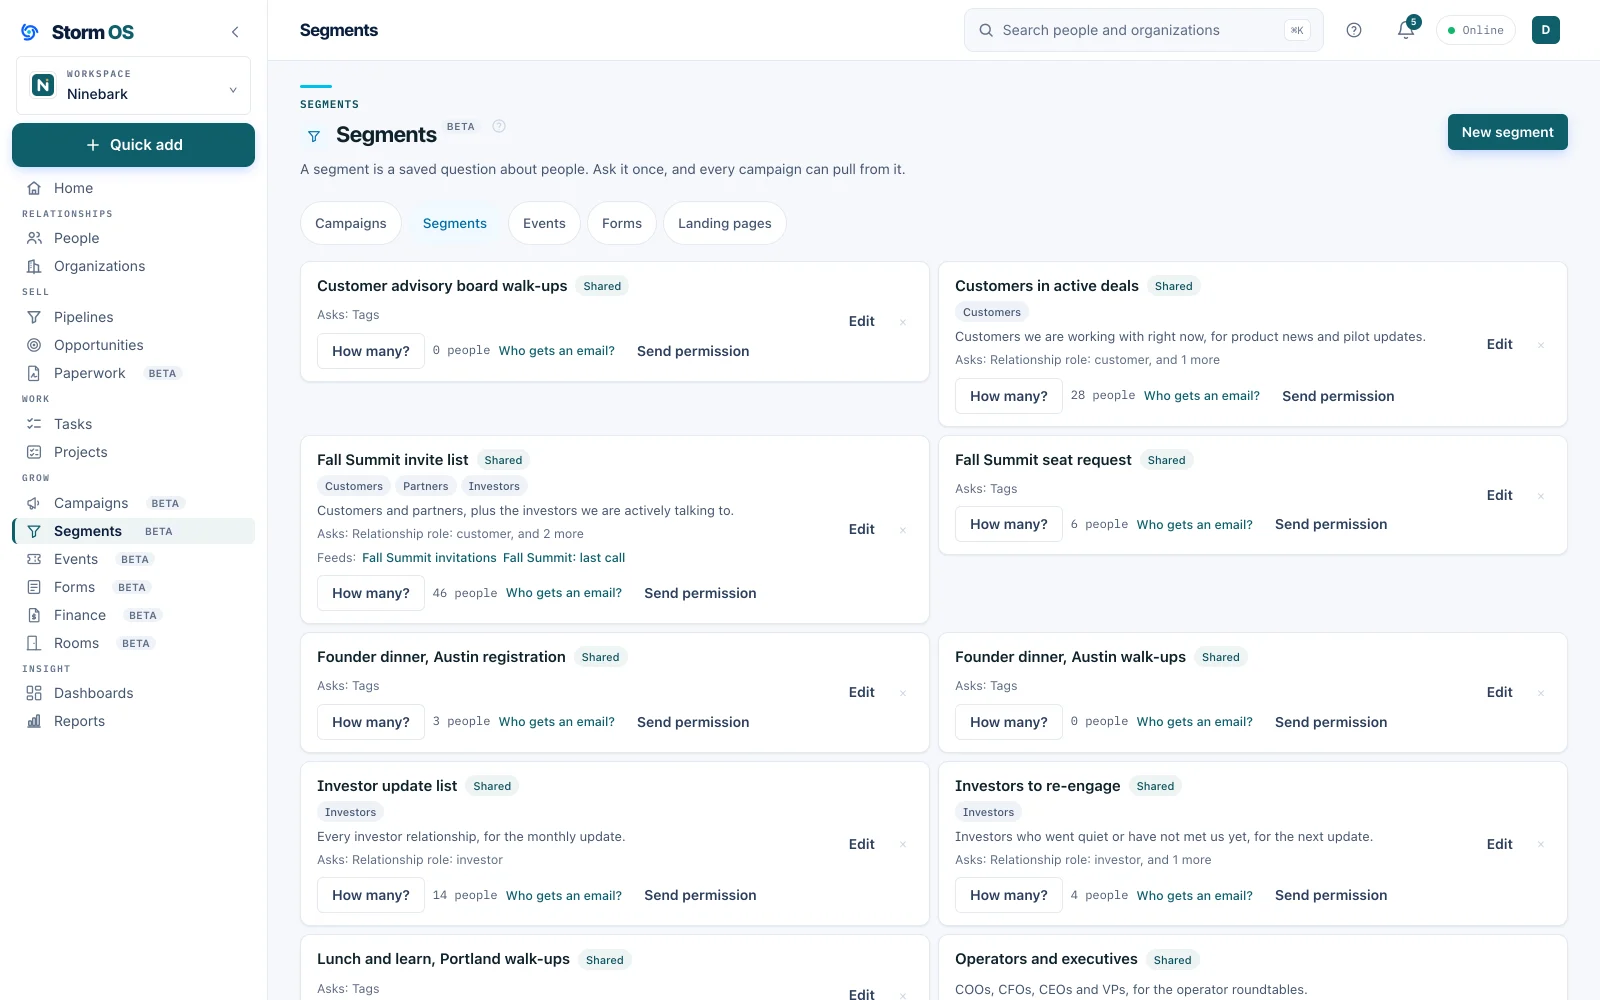Edit Fall Summit invite list segment
This screenshot has width=1600, height=1000.
click(x=862, y=529)
